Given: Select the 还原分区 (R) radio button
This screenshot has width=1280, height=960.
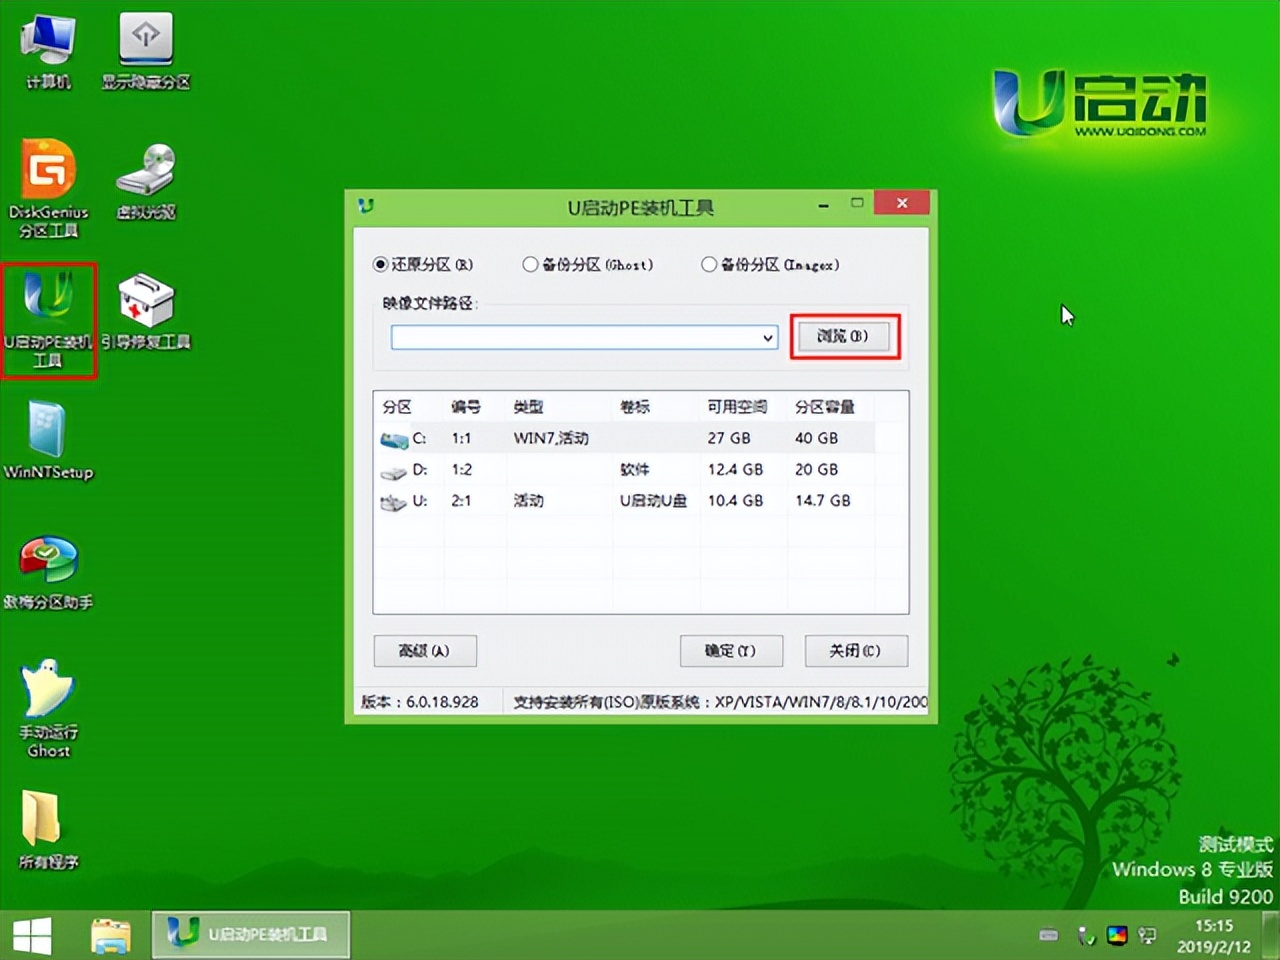Looking at the screenshot, I should tap(381, 263).
